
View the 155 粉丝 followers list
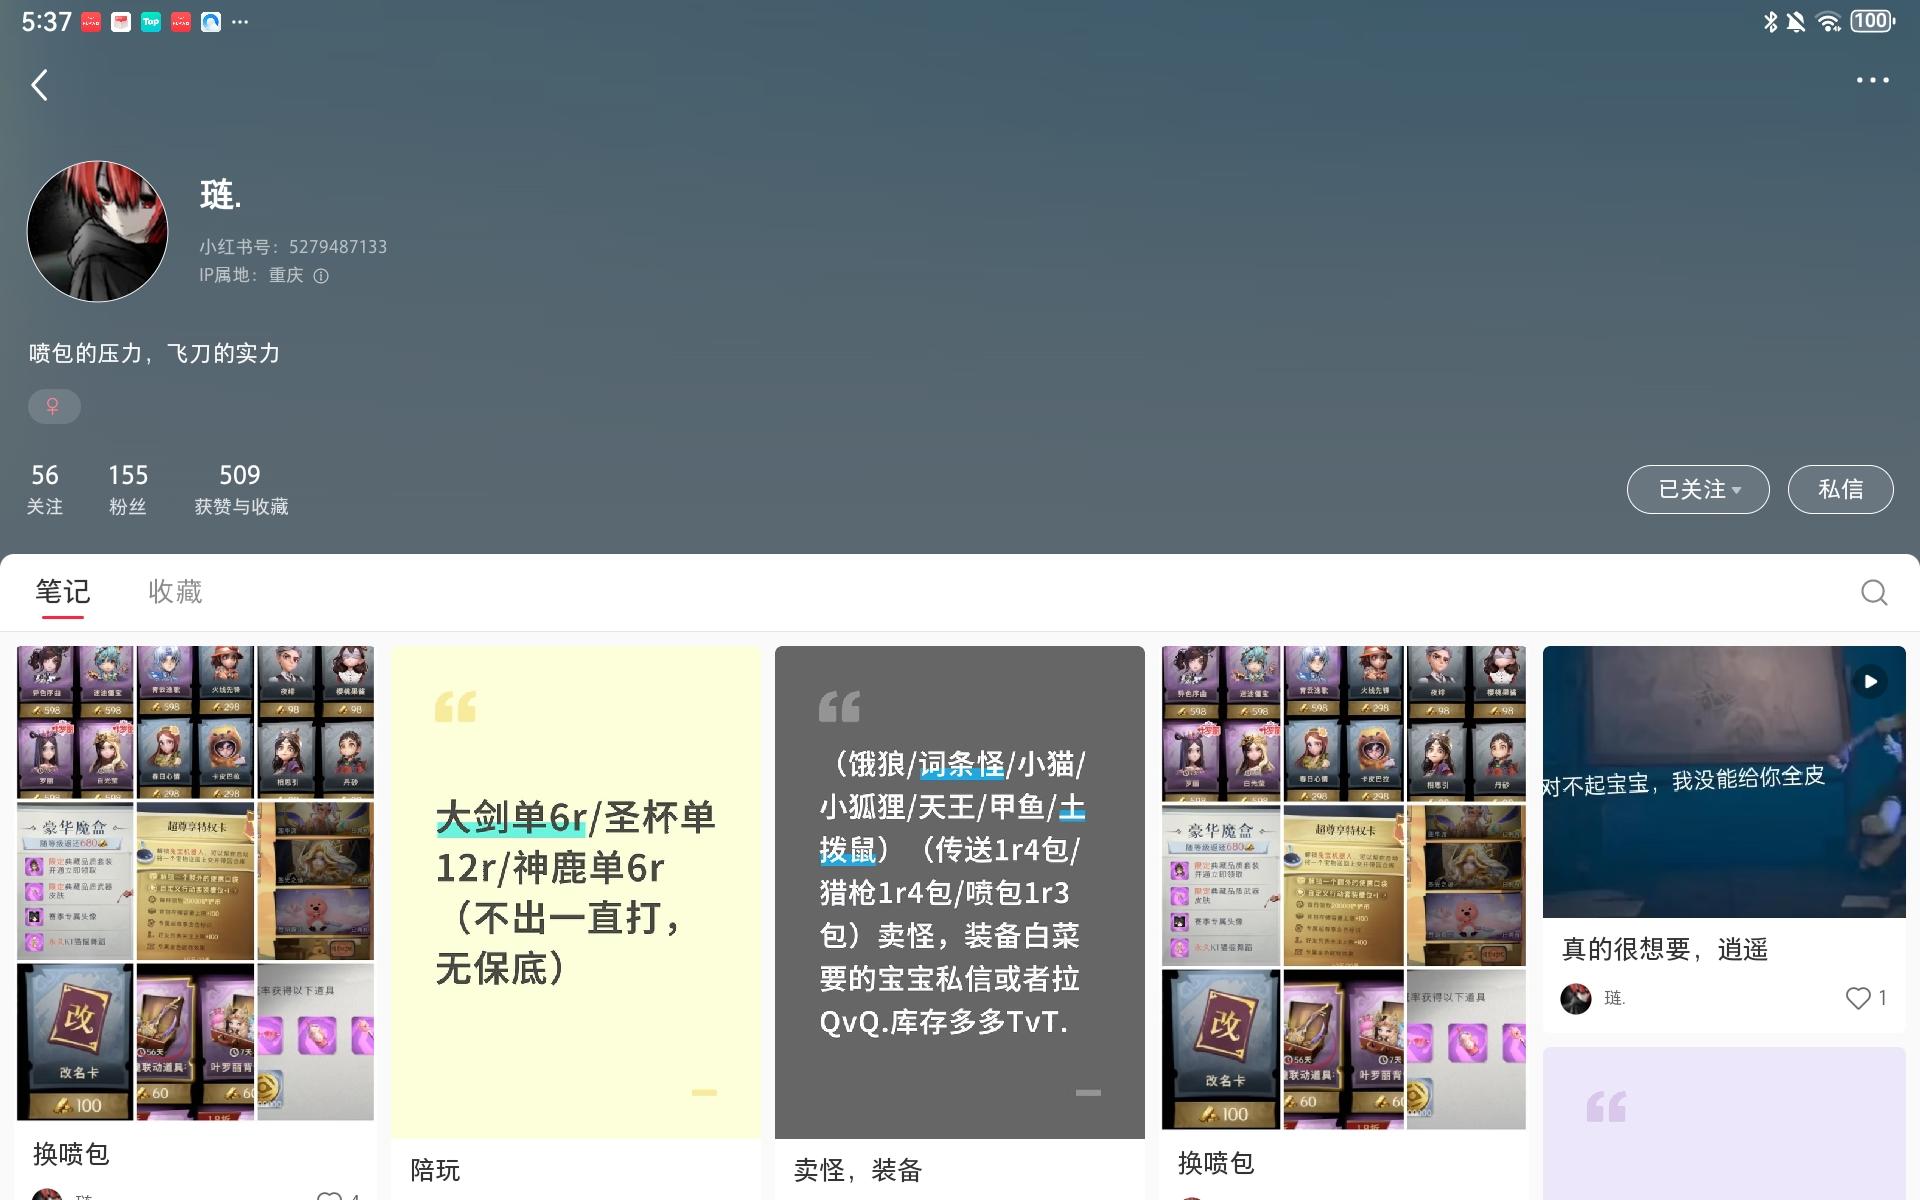tap(128, 489)
